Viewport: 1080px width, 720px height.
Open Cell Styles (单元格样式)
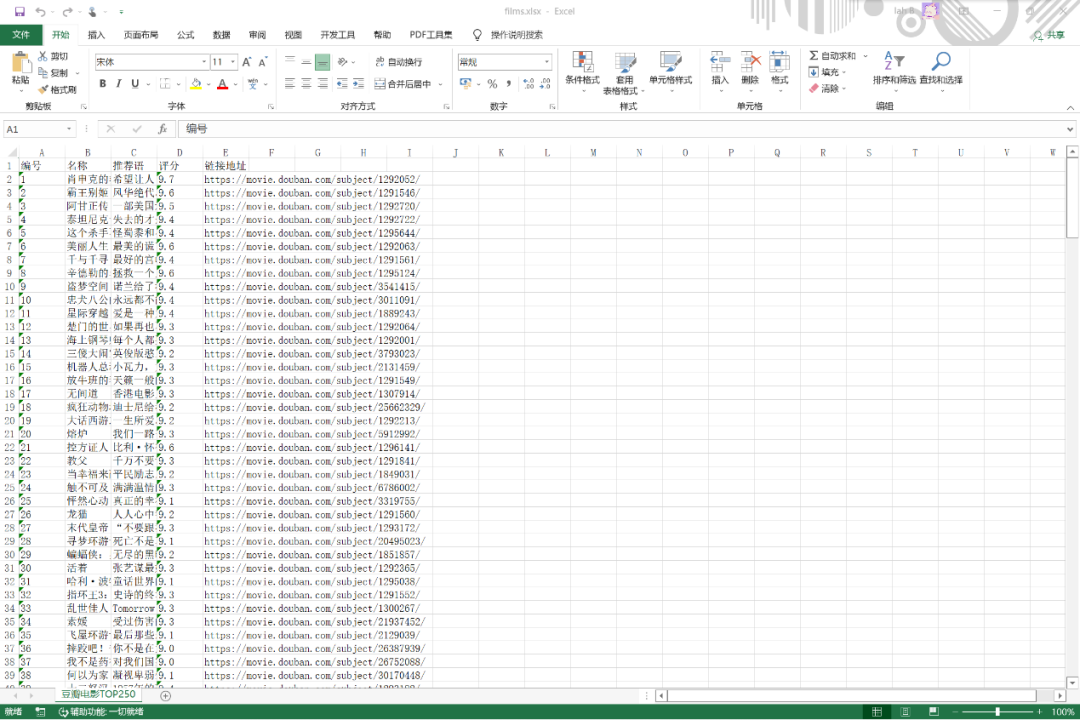670,72
